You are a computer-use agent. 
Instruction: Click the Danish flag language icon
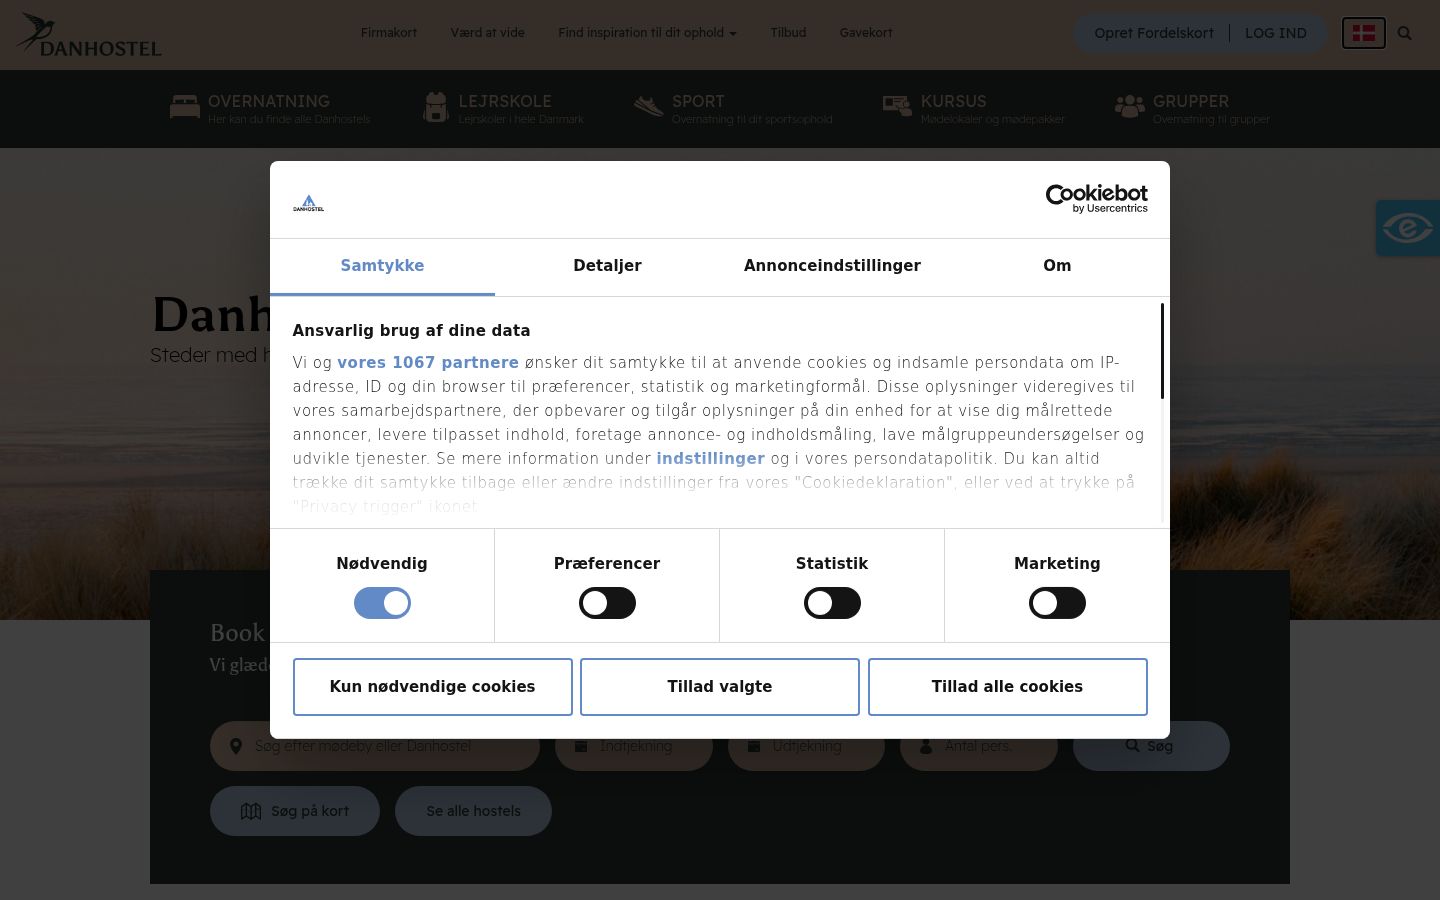coord(1363,33)
